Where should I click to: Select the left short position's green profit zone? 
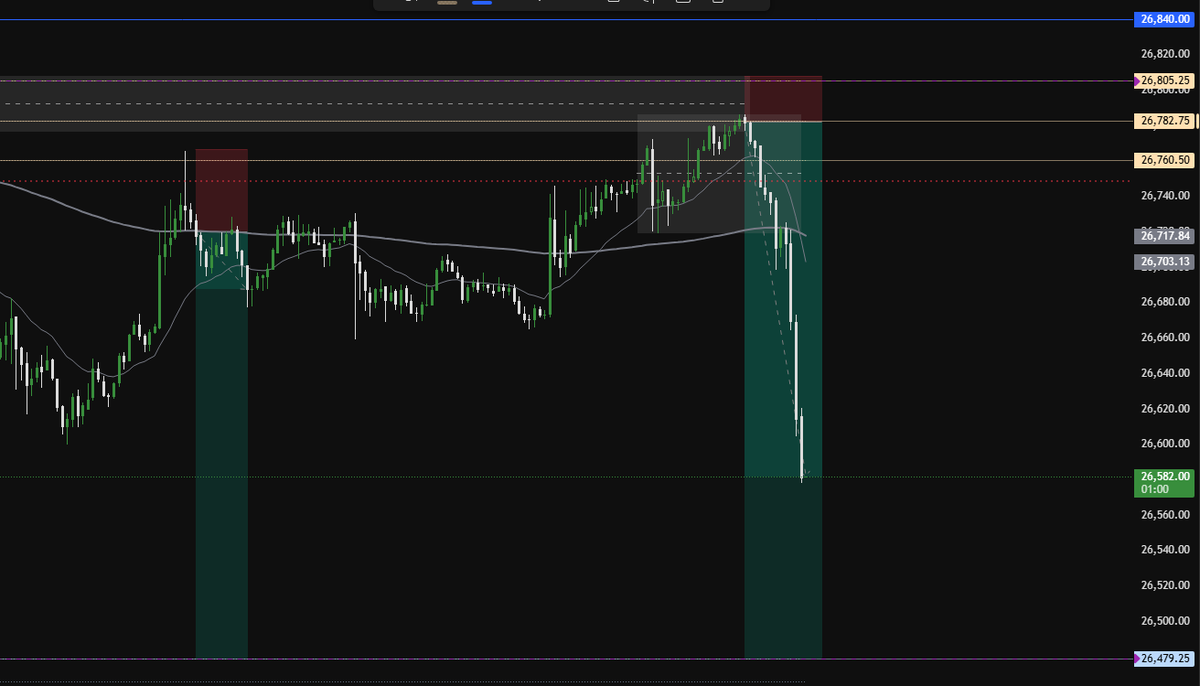(221, 444)
